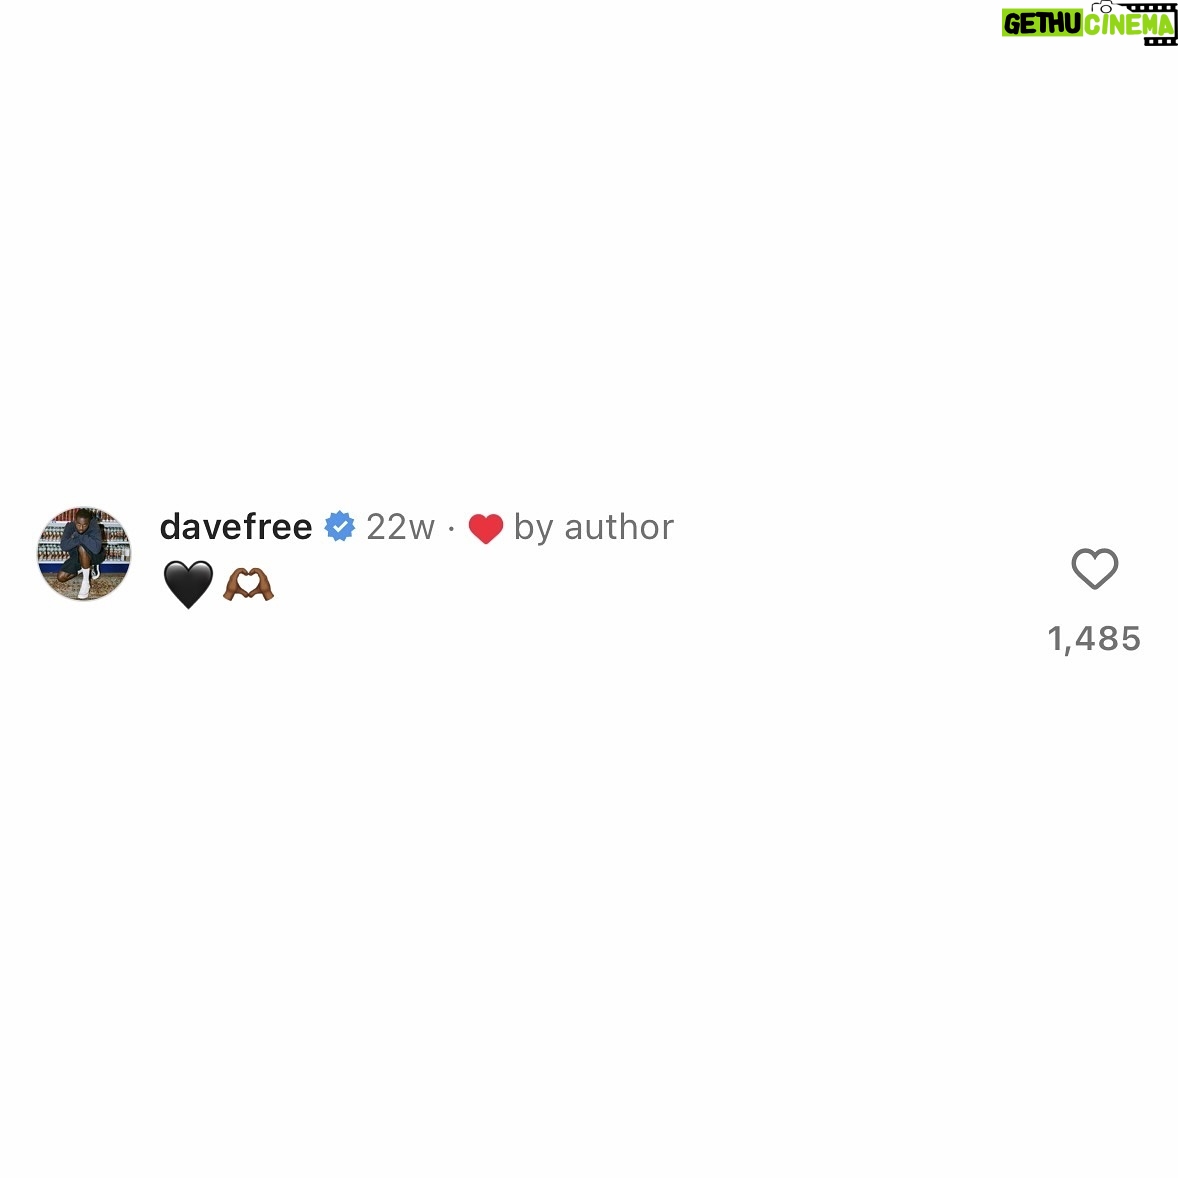Click the number 22 in the timestamp
Image resolution: width=1178 pixels, height=1178 pixels.
385,527
